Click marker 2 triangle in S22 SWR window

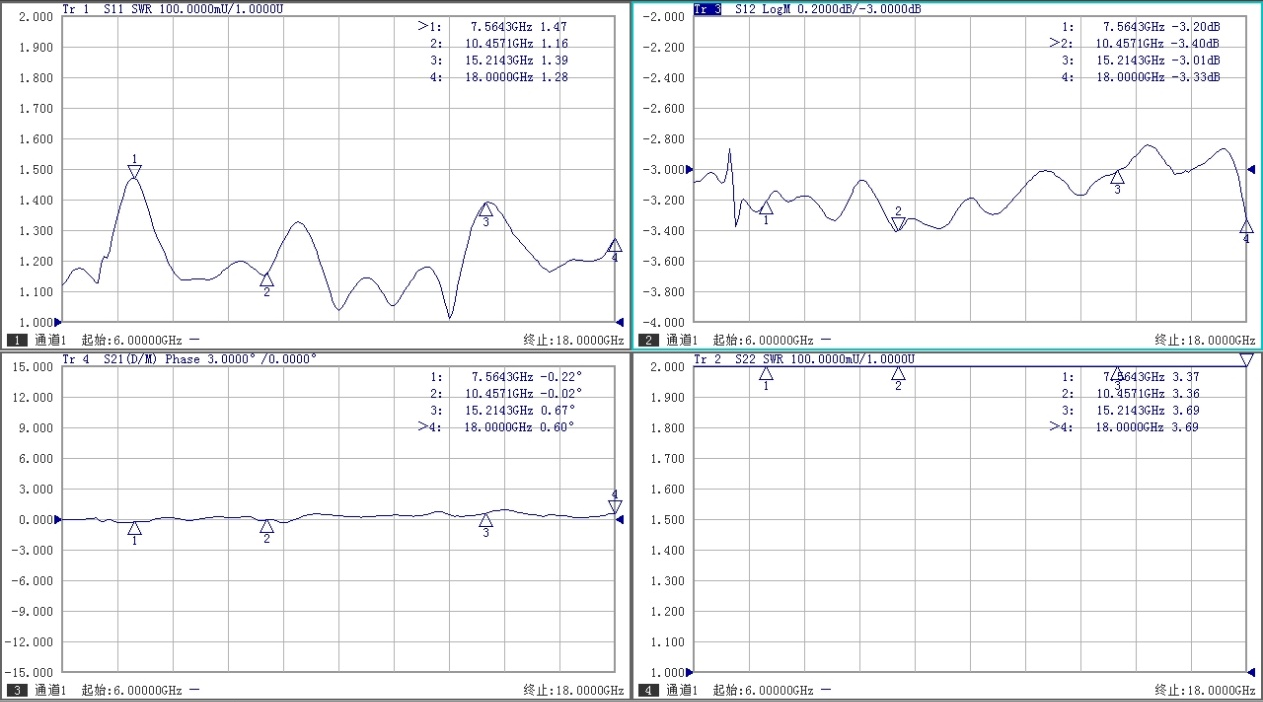point(898,374)
